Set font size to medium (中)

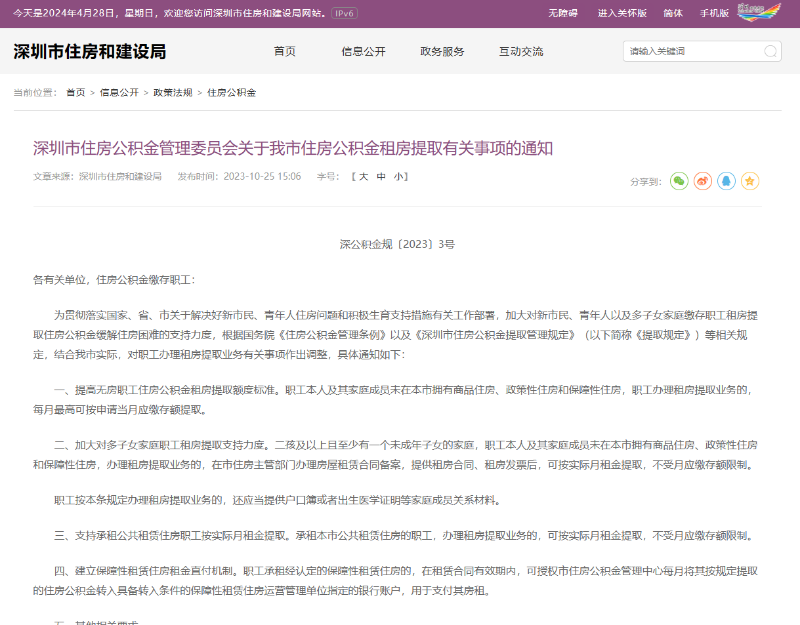pyautogui.click(x=381, y=176)
